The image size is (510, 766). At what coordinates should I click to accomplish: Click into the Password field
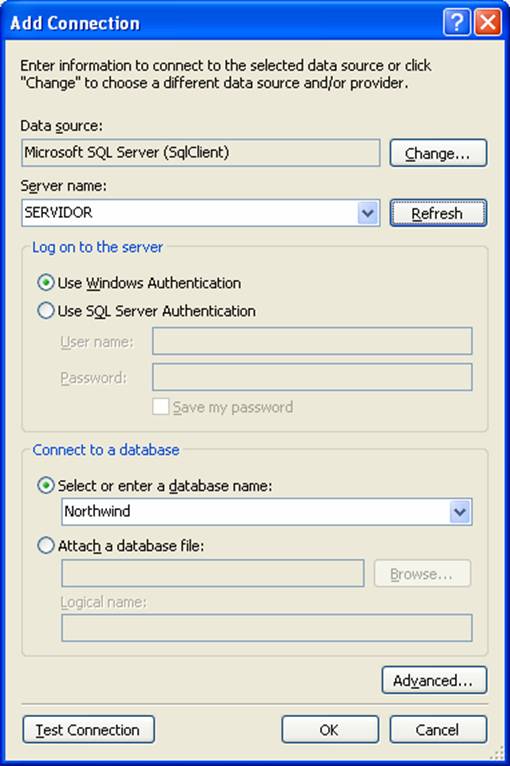[x=312, y=377]
